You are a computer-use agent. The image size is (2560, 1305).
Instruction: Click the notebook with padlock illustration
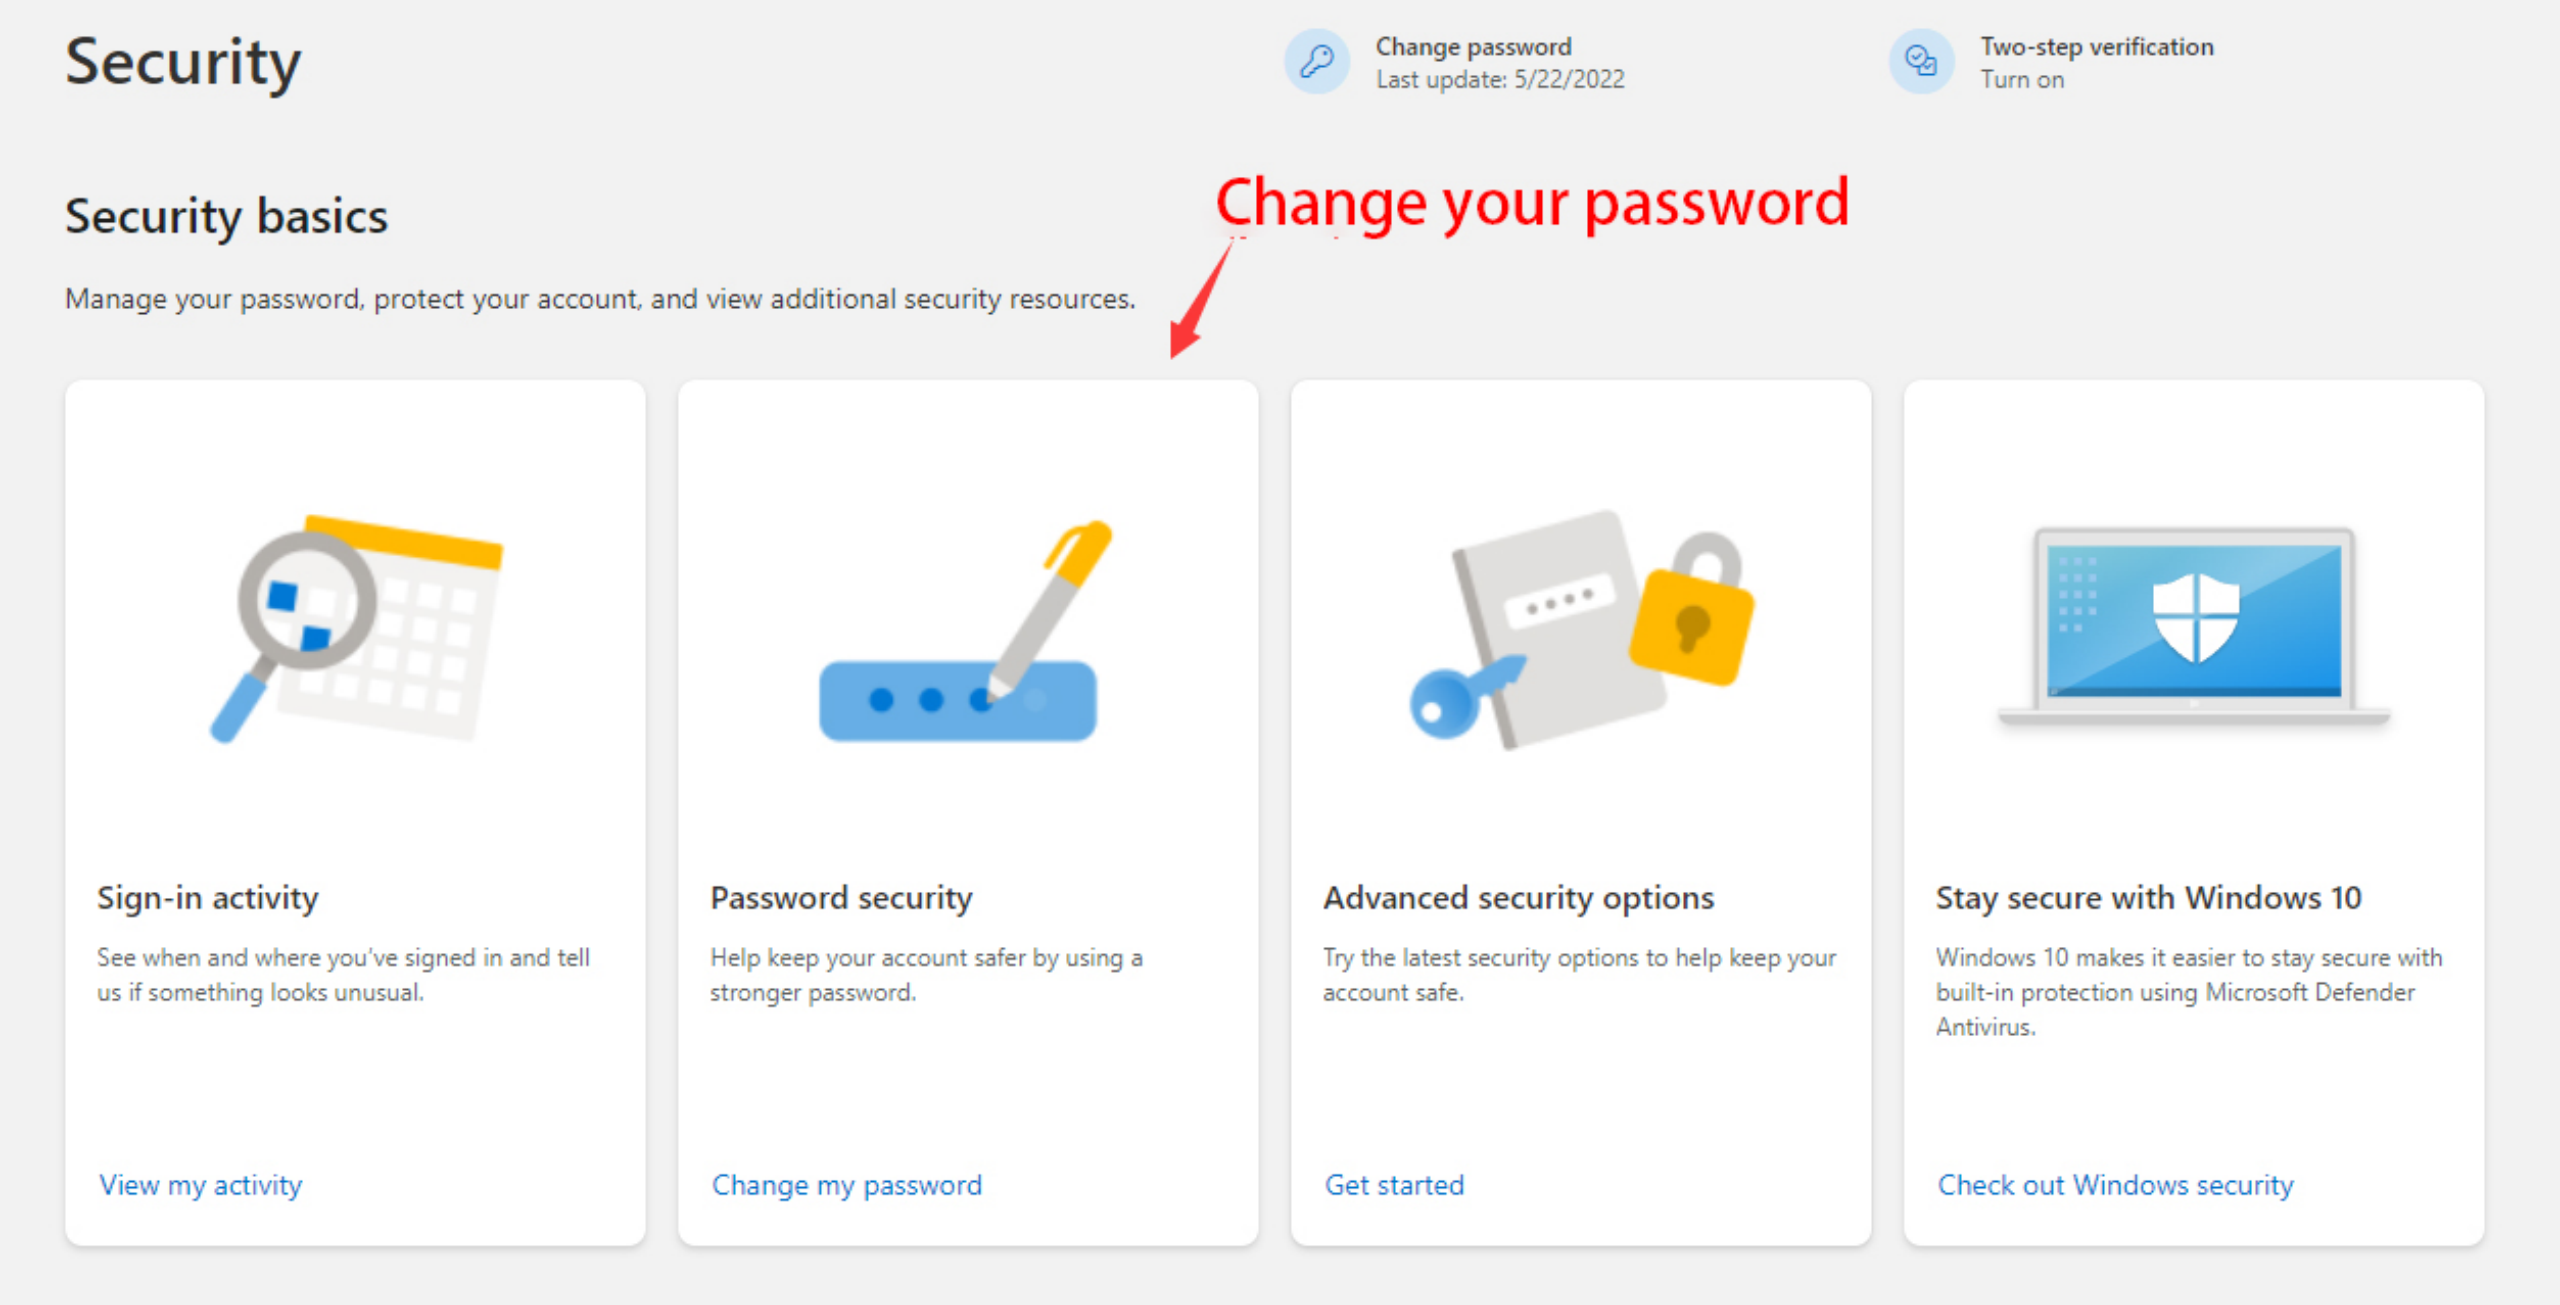1580,628
